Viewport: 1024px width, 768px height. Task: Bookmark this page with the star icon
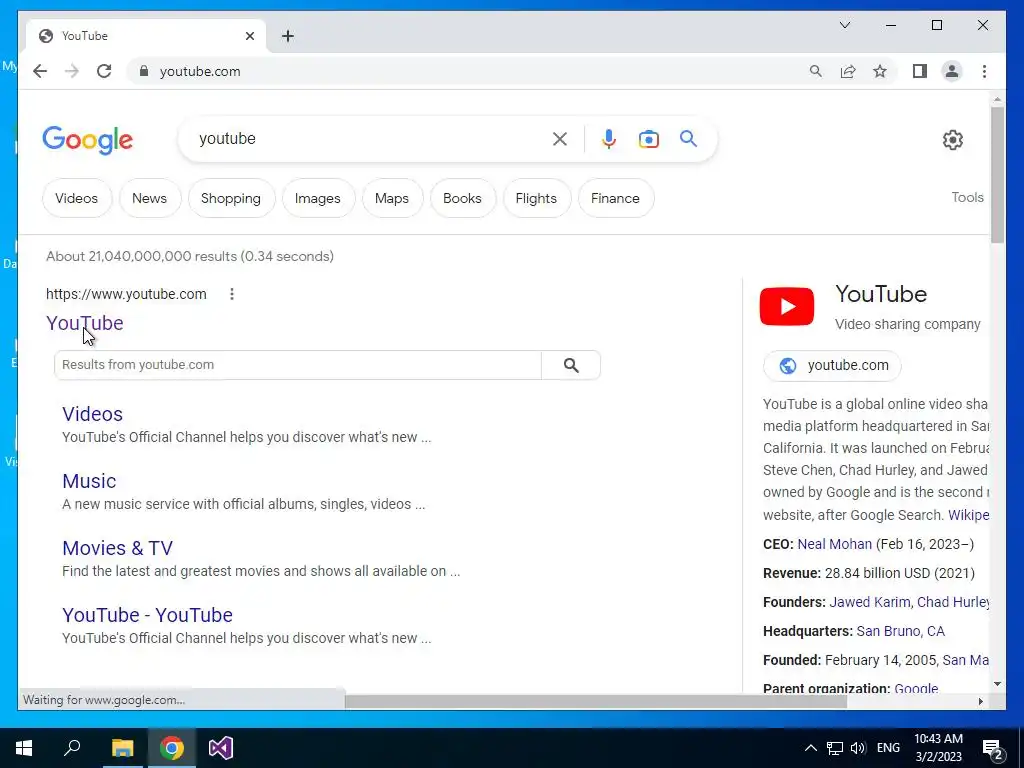point(880,71)
